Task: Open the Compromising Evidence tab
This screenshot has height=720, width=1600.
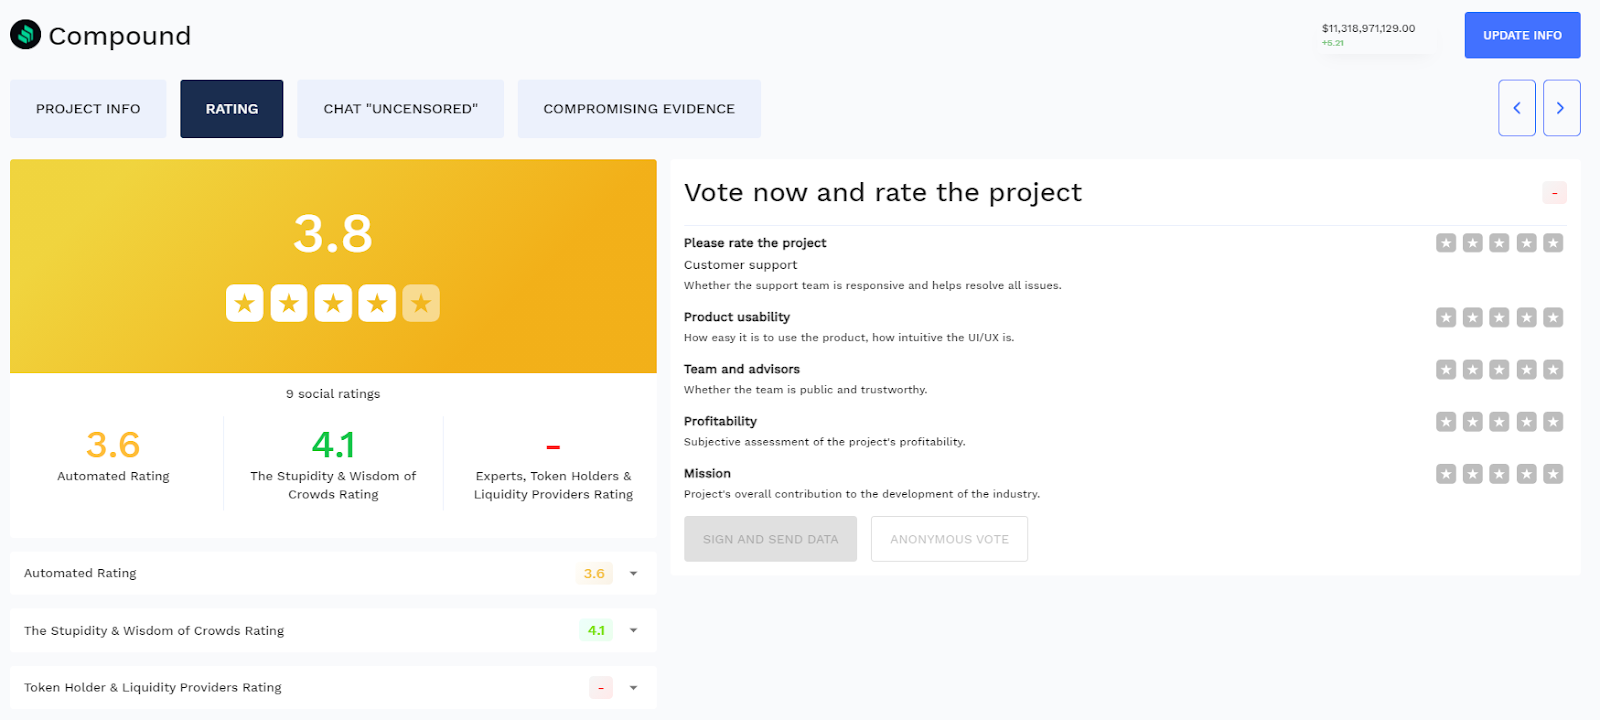Action: point(639,109)
